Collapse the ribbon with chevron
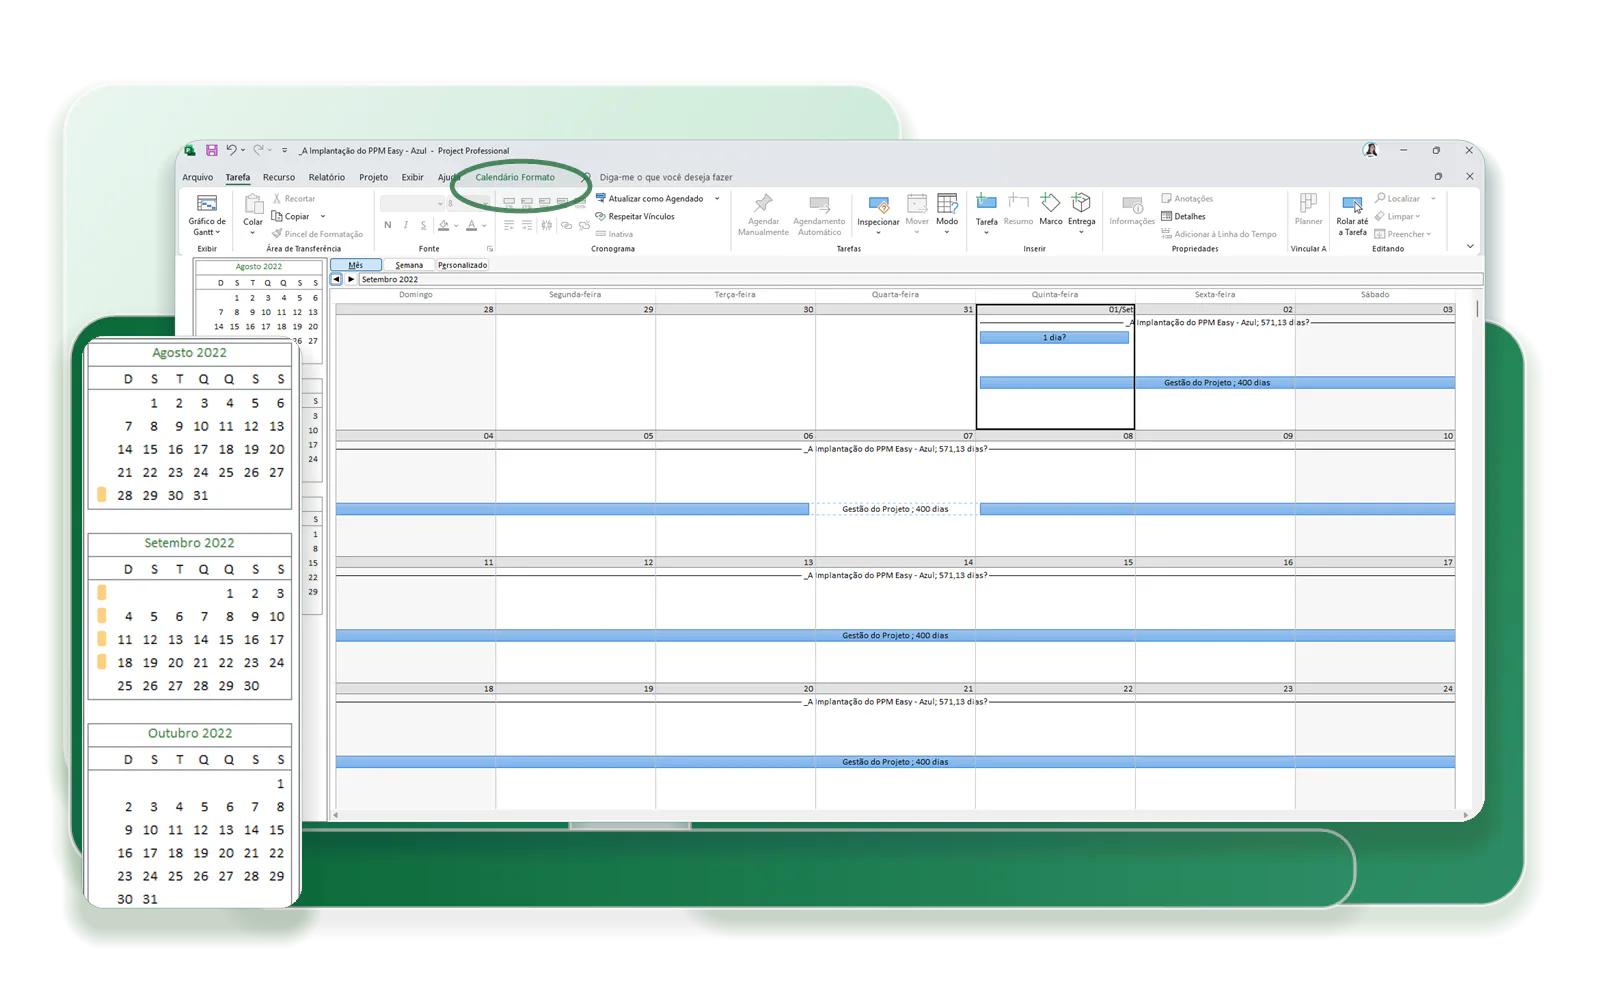The height and width of the screenshot is (1000, 1600). (x=1470, y=246)
